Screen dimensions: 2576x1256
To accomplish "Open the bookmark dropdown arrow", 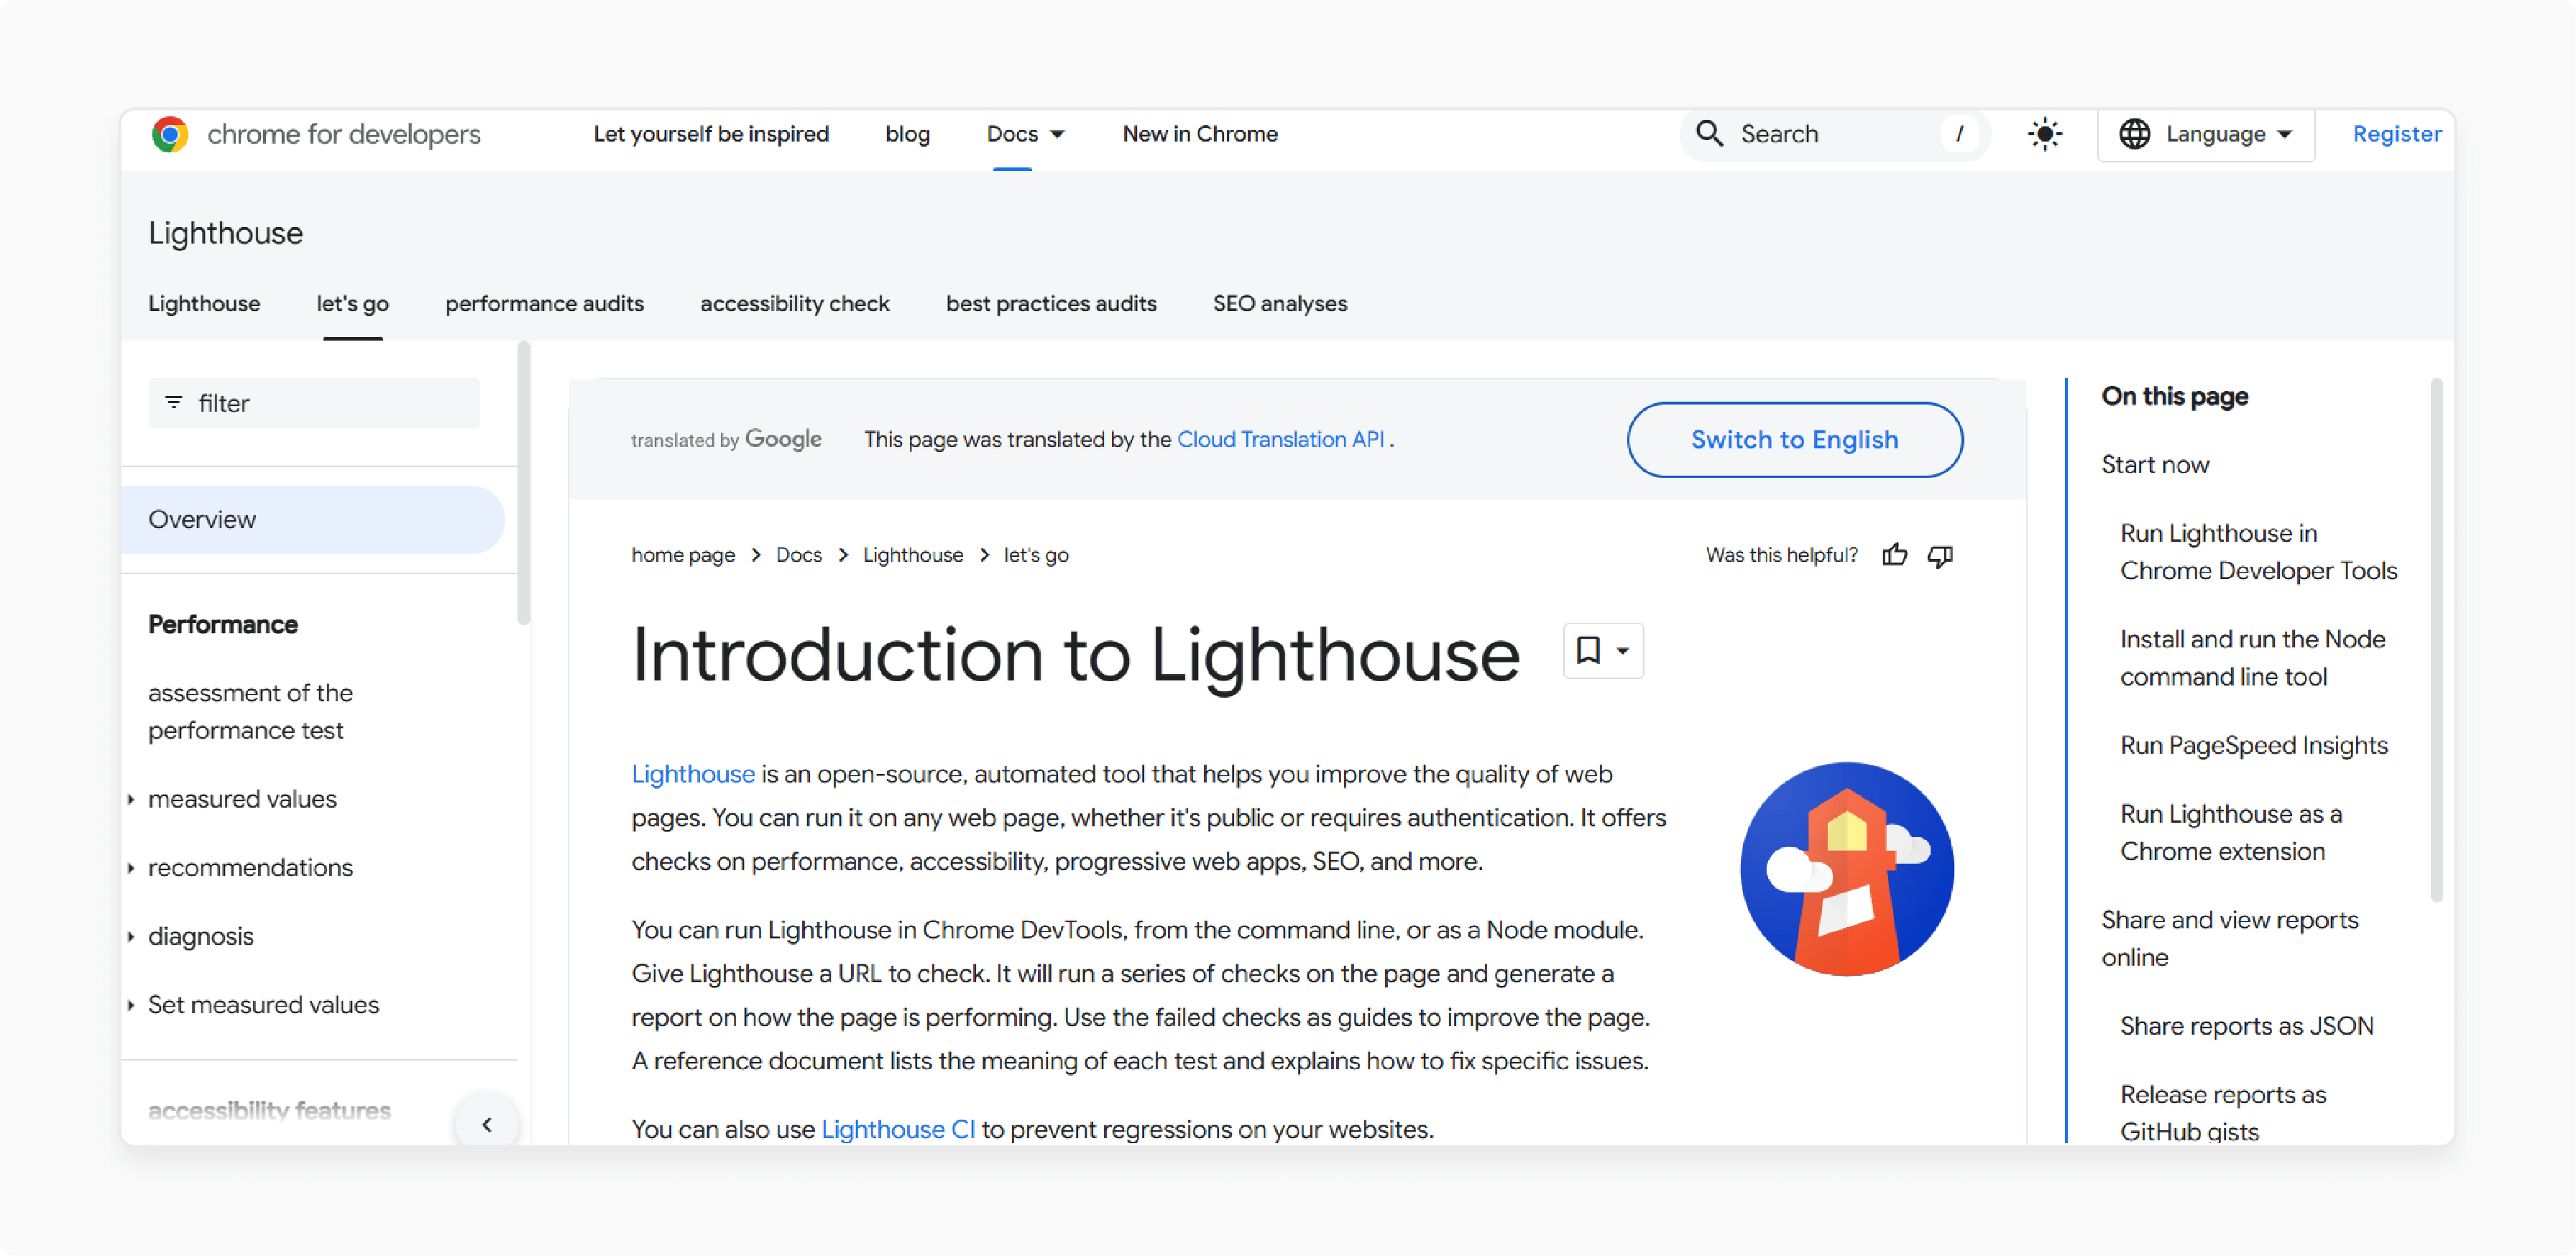I will point(1623,651).
